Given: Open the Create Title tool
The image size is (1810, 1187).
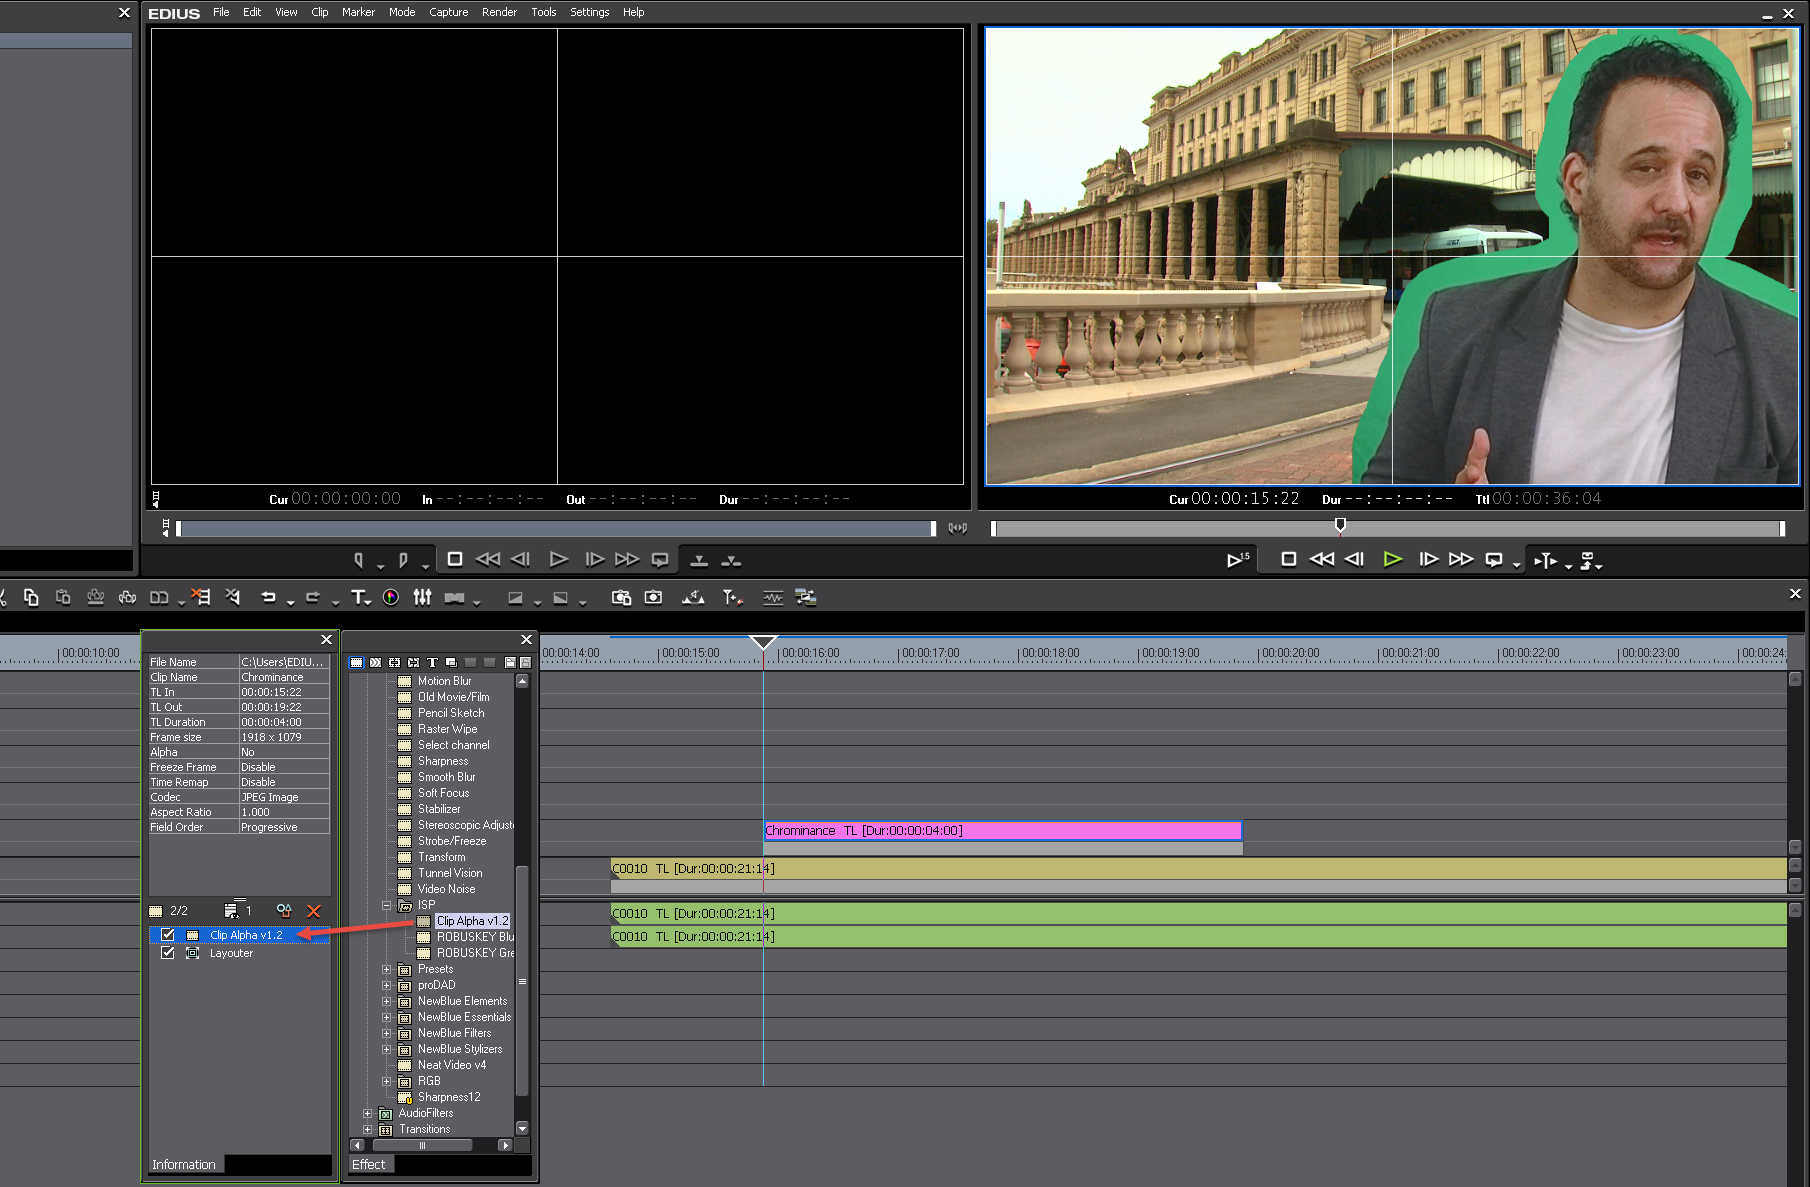Looking at the screenshot, I should [359, 598].
